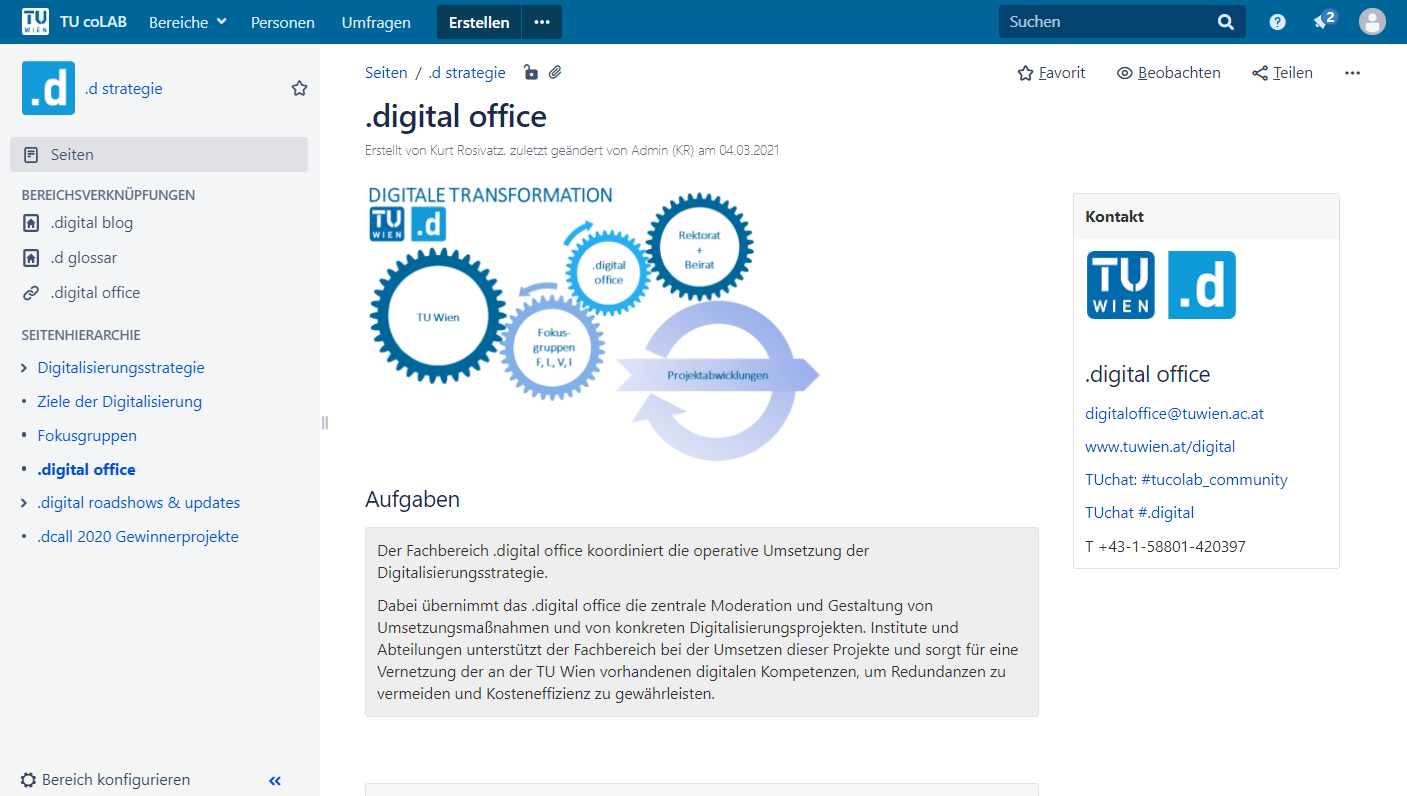This screenshot has height=796, width=1407.
Task: Expand the Digitalisierungsstrategie tree node
Action: [24, 368]
